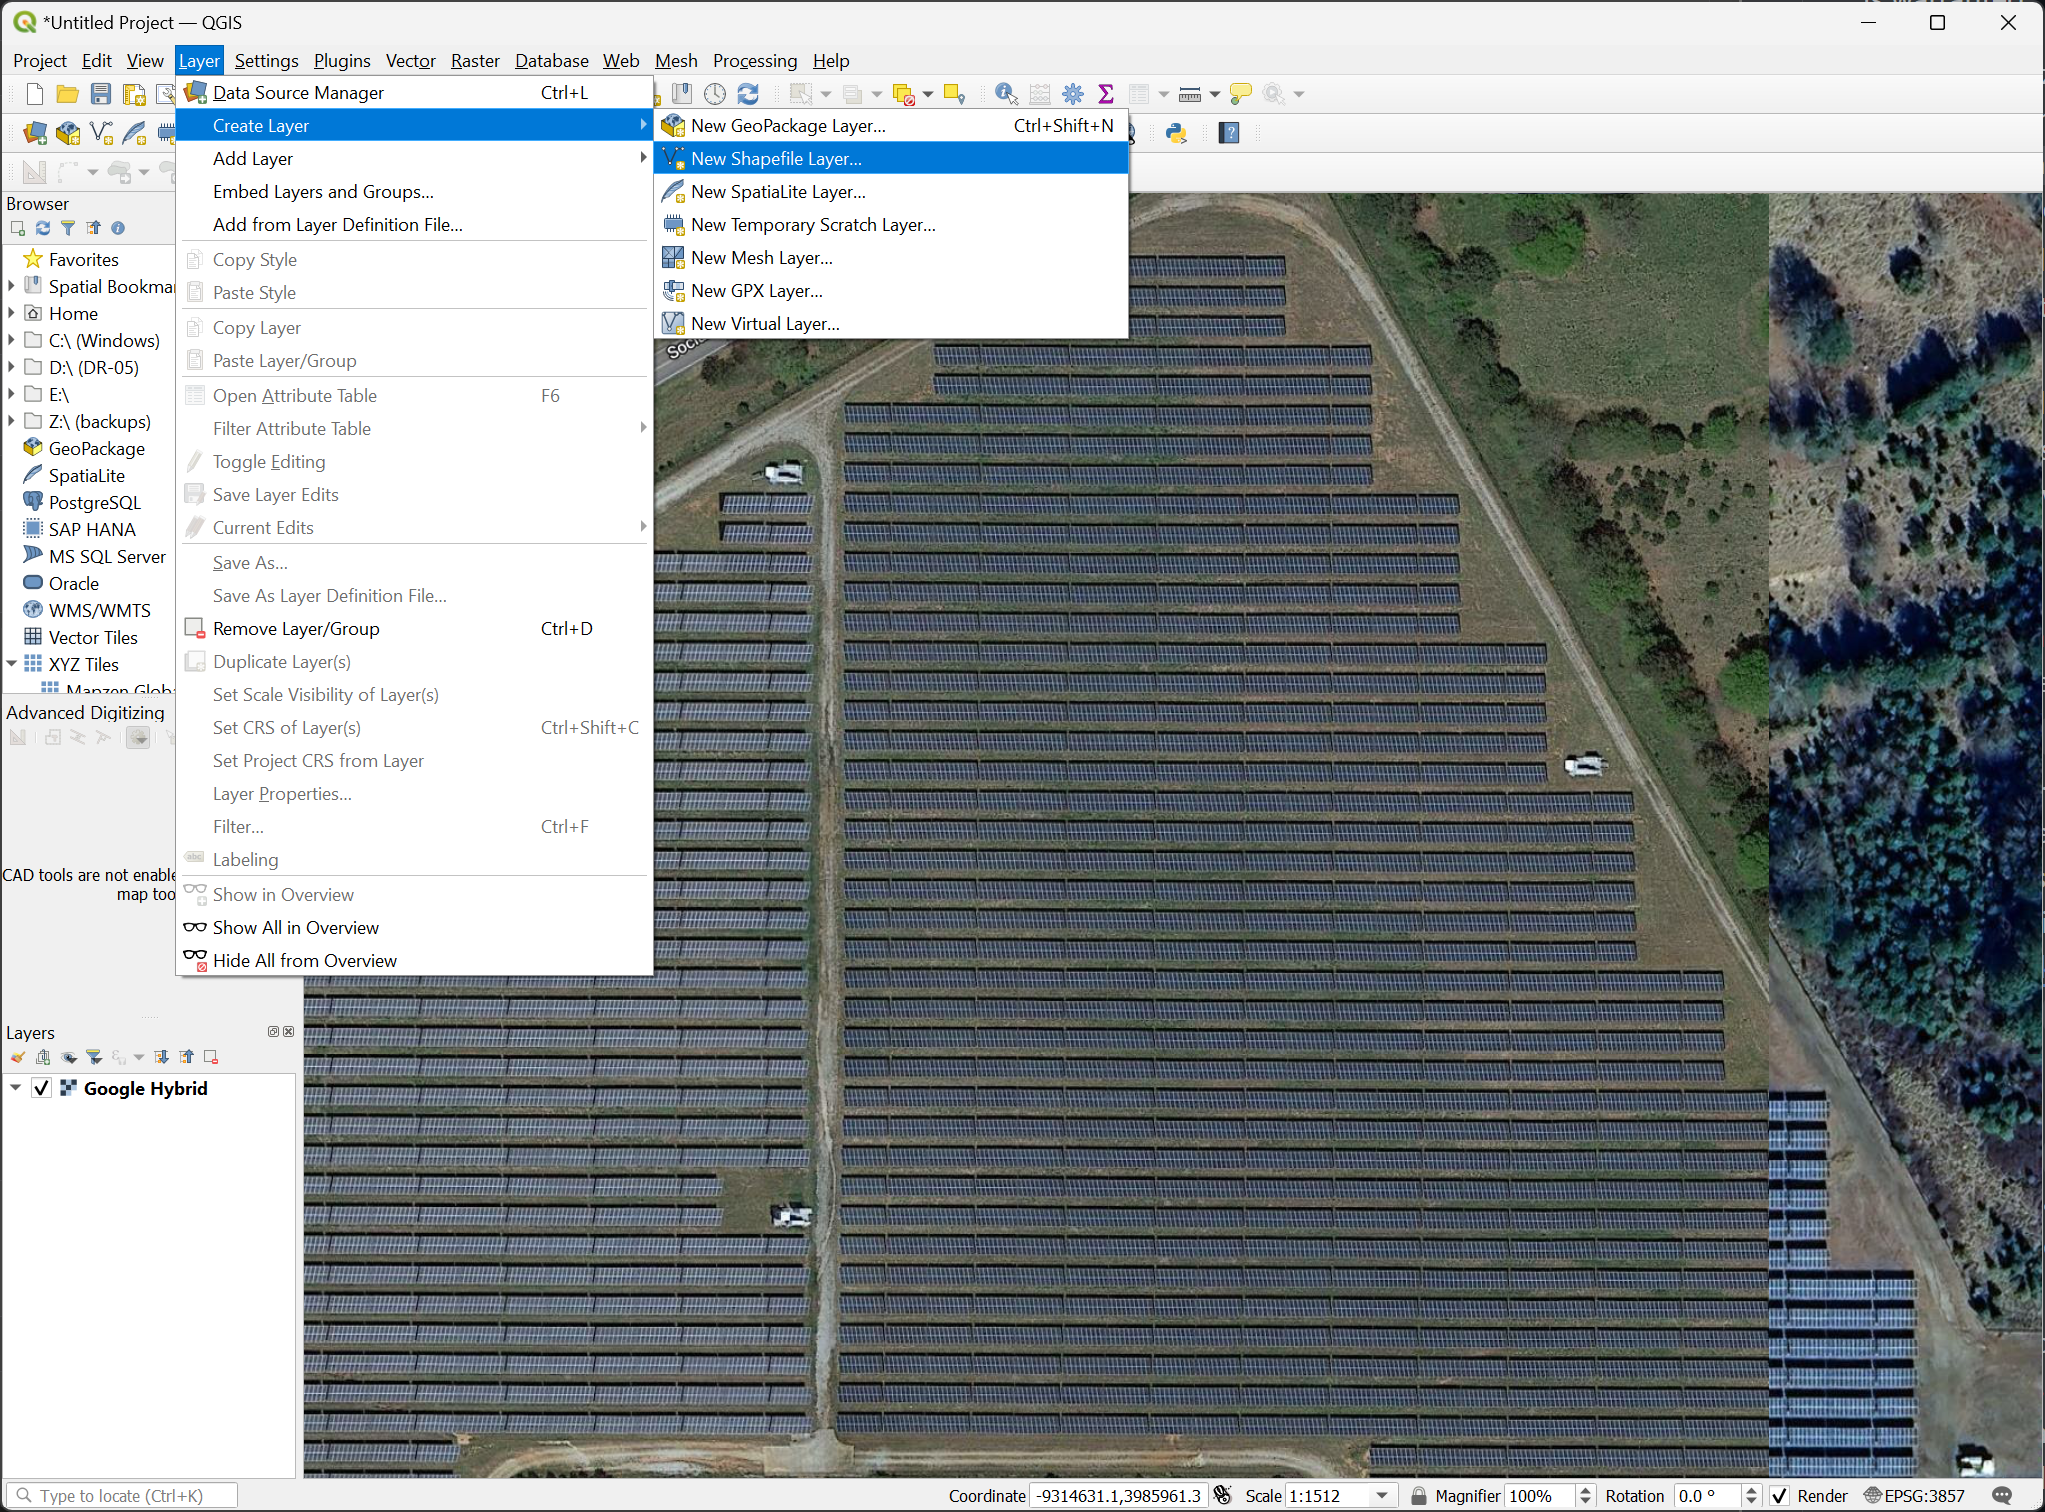Toggle the Render checkbox
2045x1512 pixels.
[x=1780, y=1496]
